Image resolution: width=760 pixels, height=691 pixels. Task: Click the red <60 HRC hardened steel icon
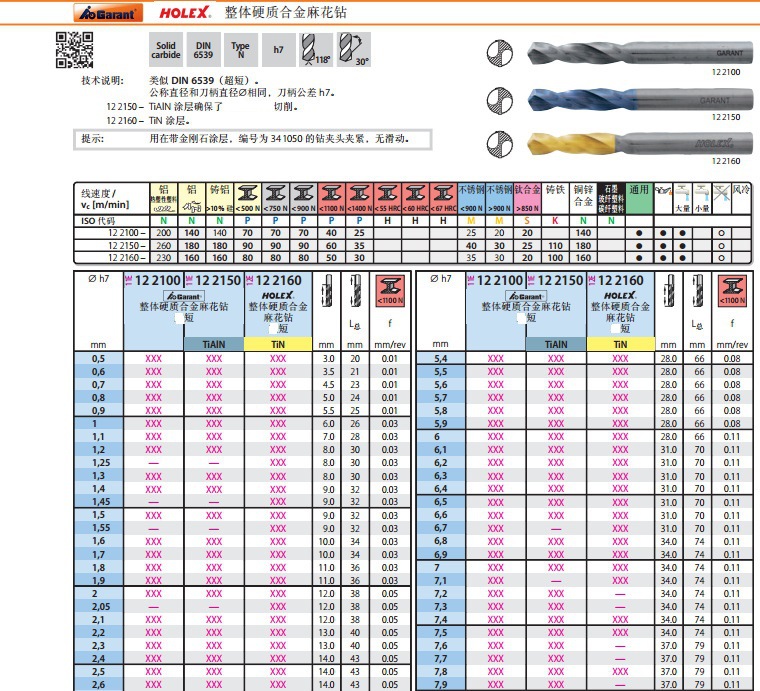(x=415, y=198)
